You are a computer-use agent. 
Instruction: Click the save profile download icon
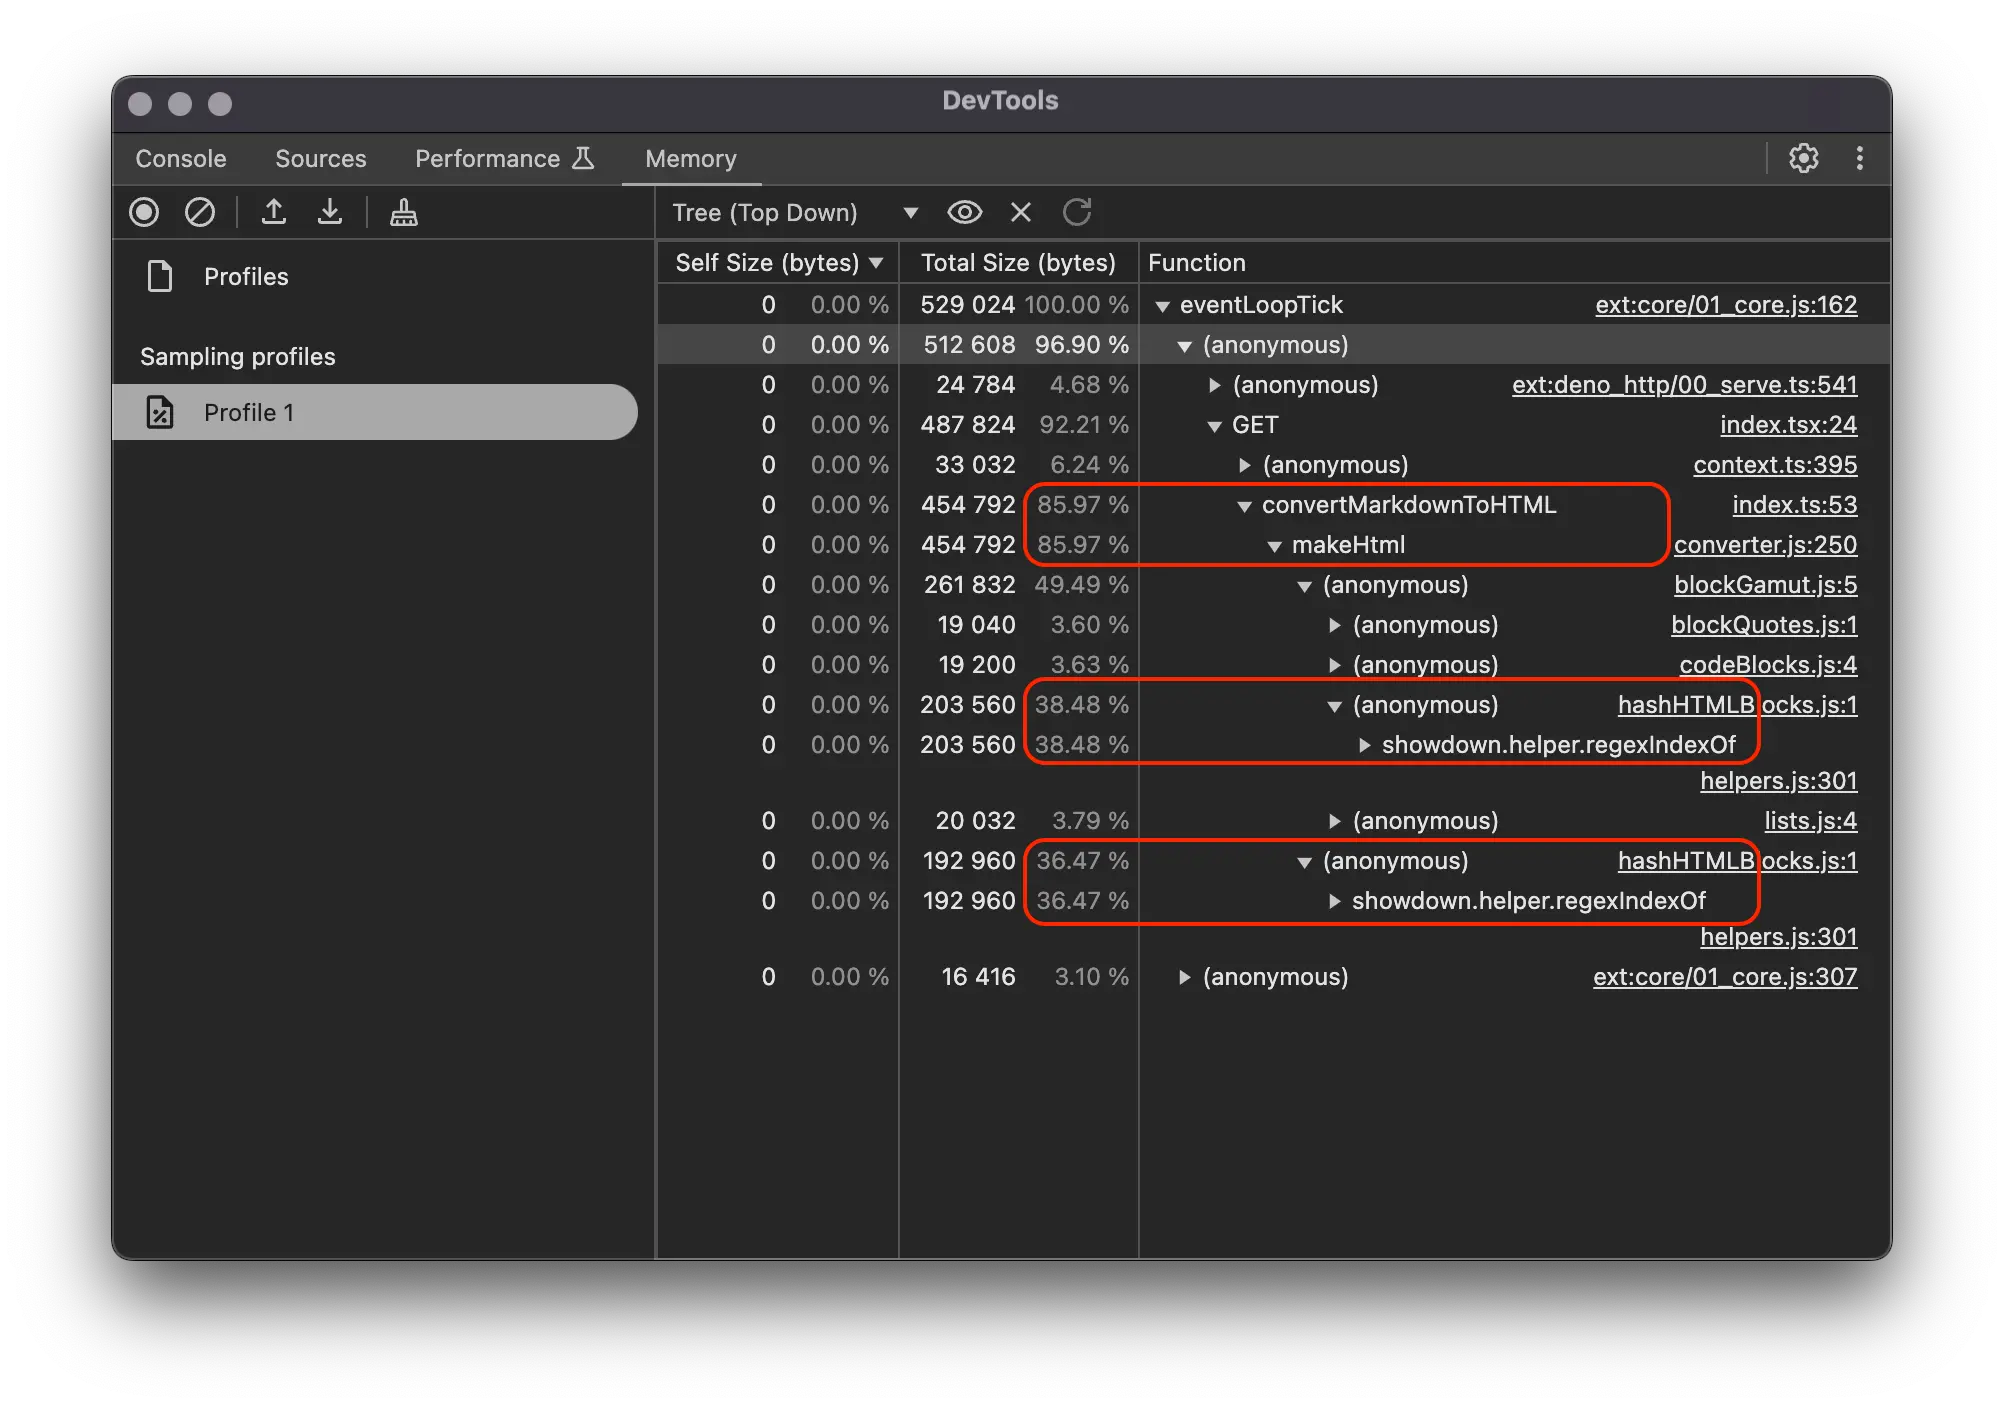(x=329, y=212)
